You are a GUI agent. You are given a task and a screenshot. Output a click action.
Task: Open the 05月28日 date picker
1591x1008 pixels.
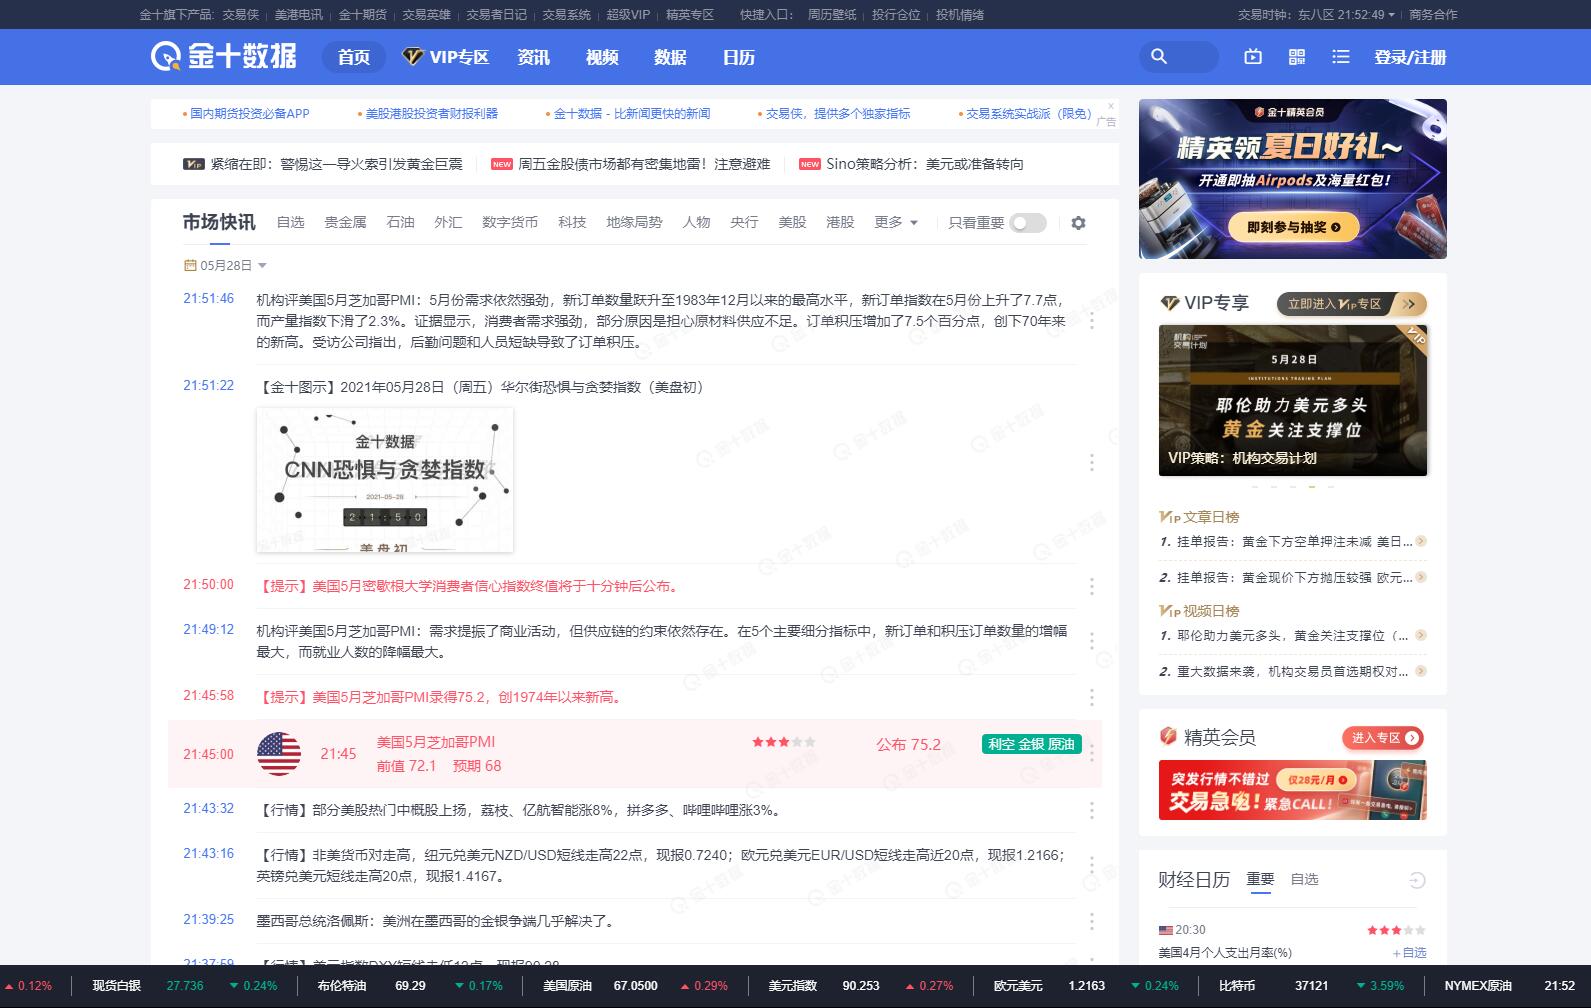[225, 266]
